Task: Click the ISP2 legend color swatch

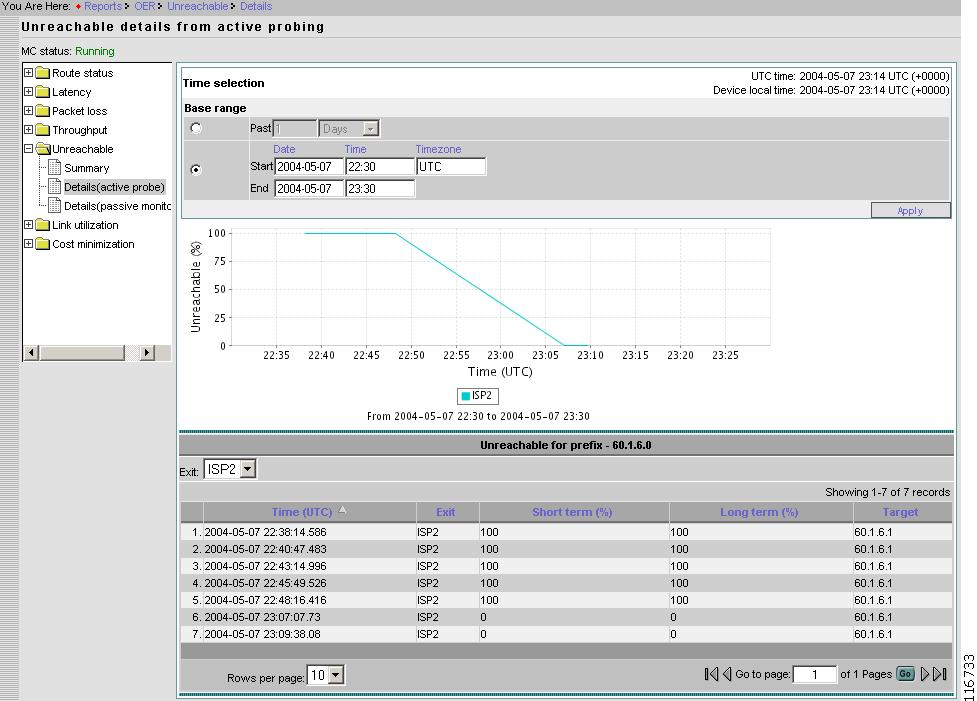Action: click(465, 396)
